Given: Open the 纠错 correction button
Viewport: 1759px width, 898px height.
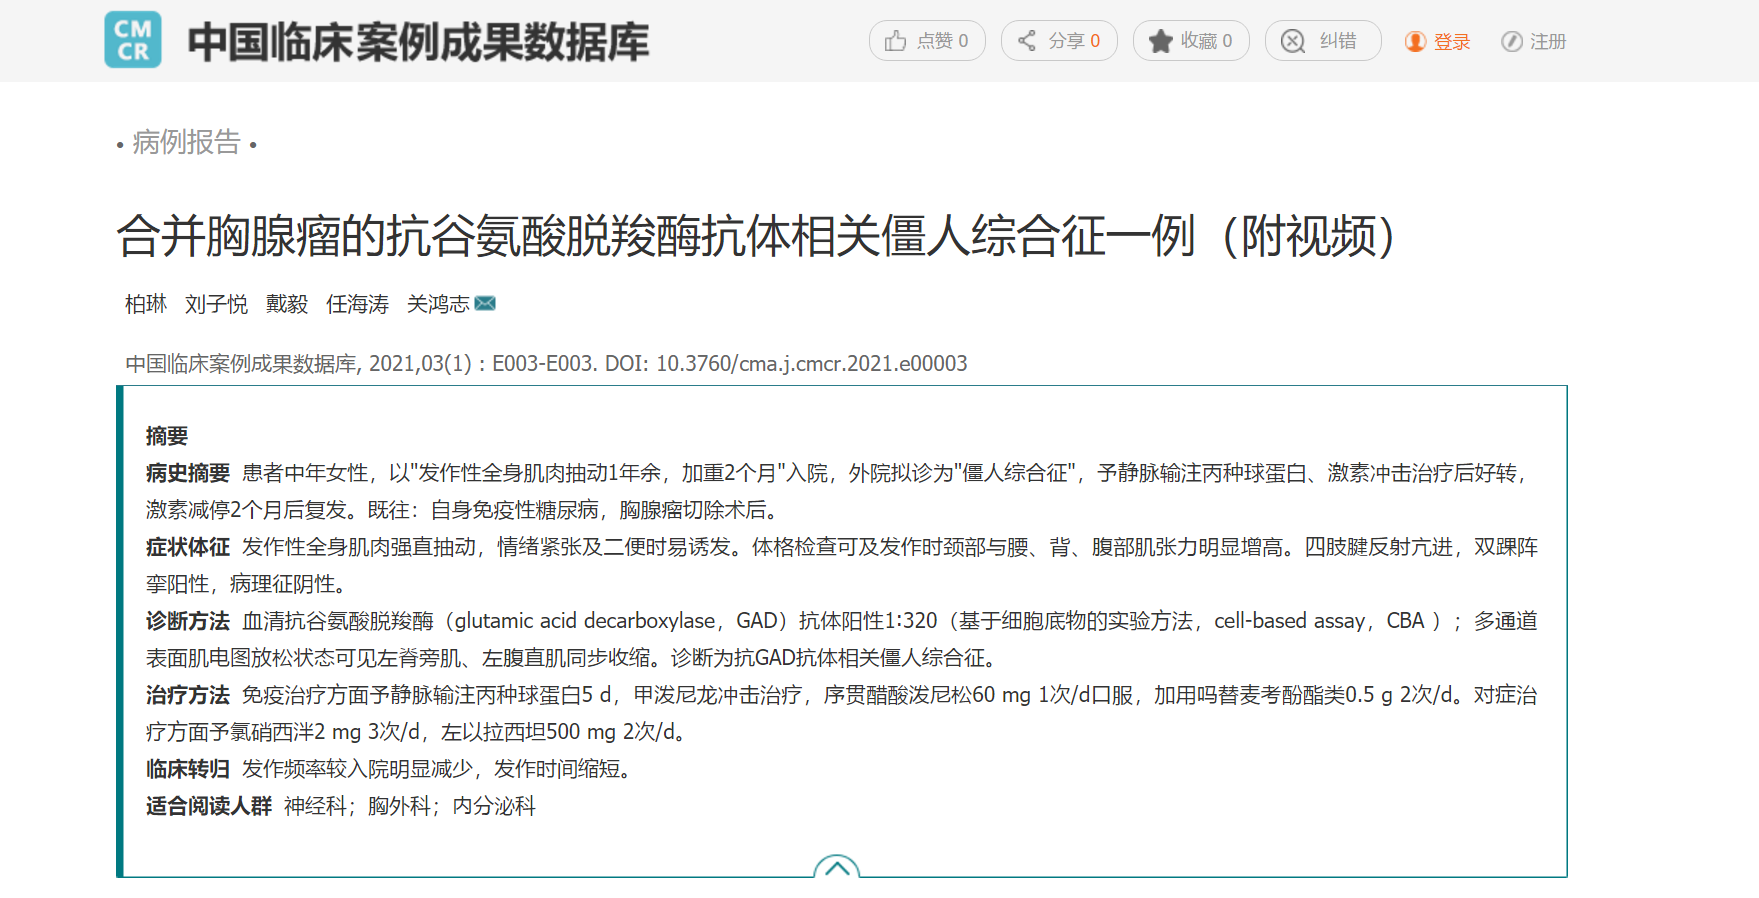Looking at the screenshot, I should pyautogui.click(x=1323, y=41).
